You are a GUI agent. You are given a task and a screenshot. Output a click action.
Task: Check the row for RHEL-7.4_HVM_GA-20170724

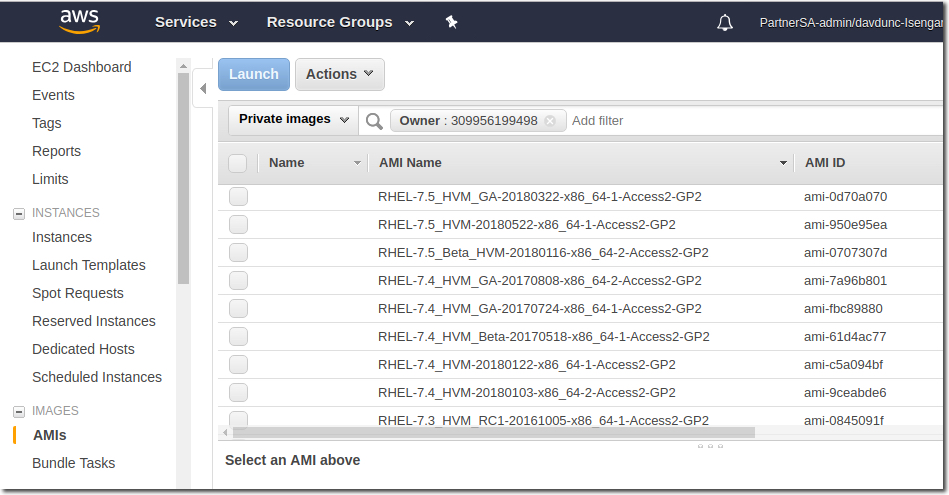[x=238, y=309]
